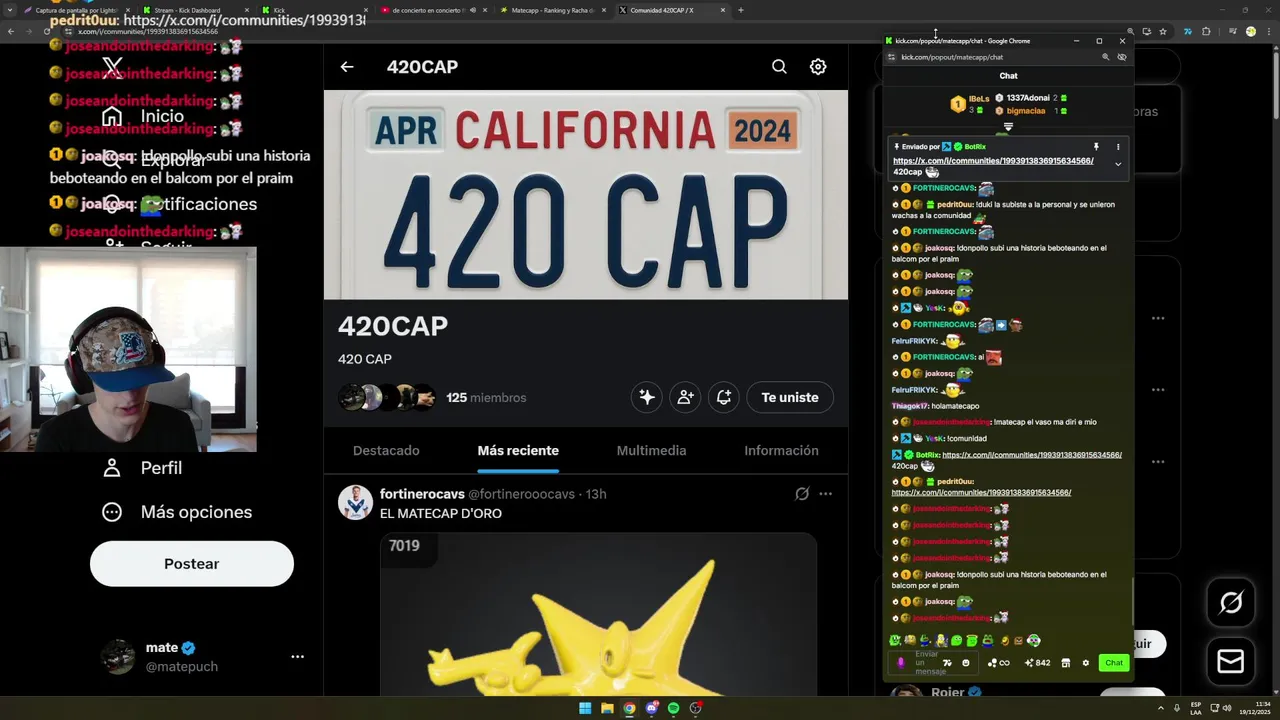Collapse the pinned message chevron in Kick chat
Viewport: 1280px width, 720px height.
pyautogui.click(x=1118, y=164)
